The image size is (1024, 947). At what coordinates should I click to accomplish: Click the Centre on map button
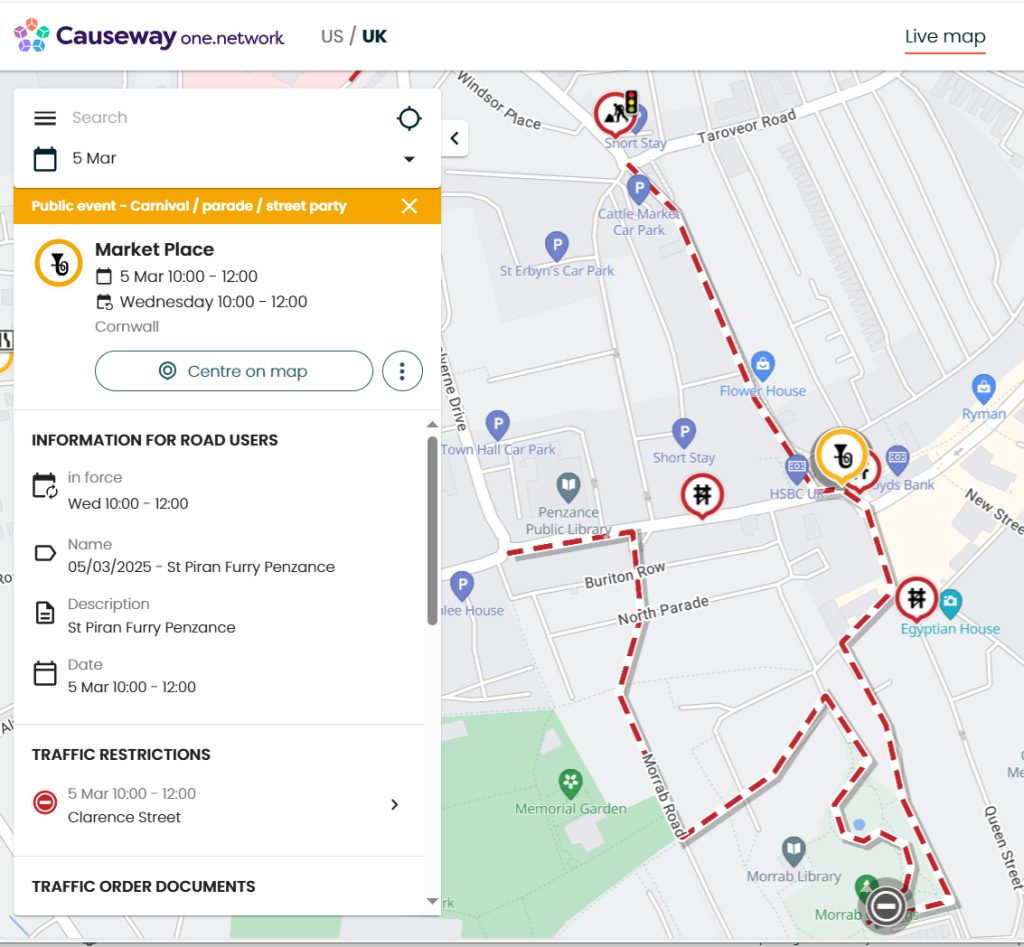[x=234, y=371]
